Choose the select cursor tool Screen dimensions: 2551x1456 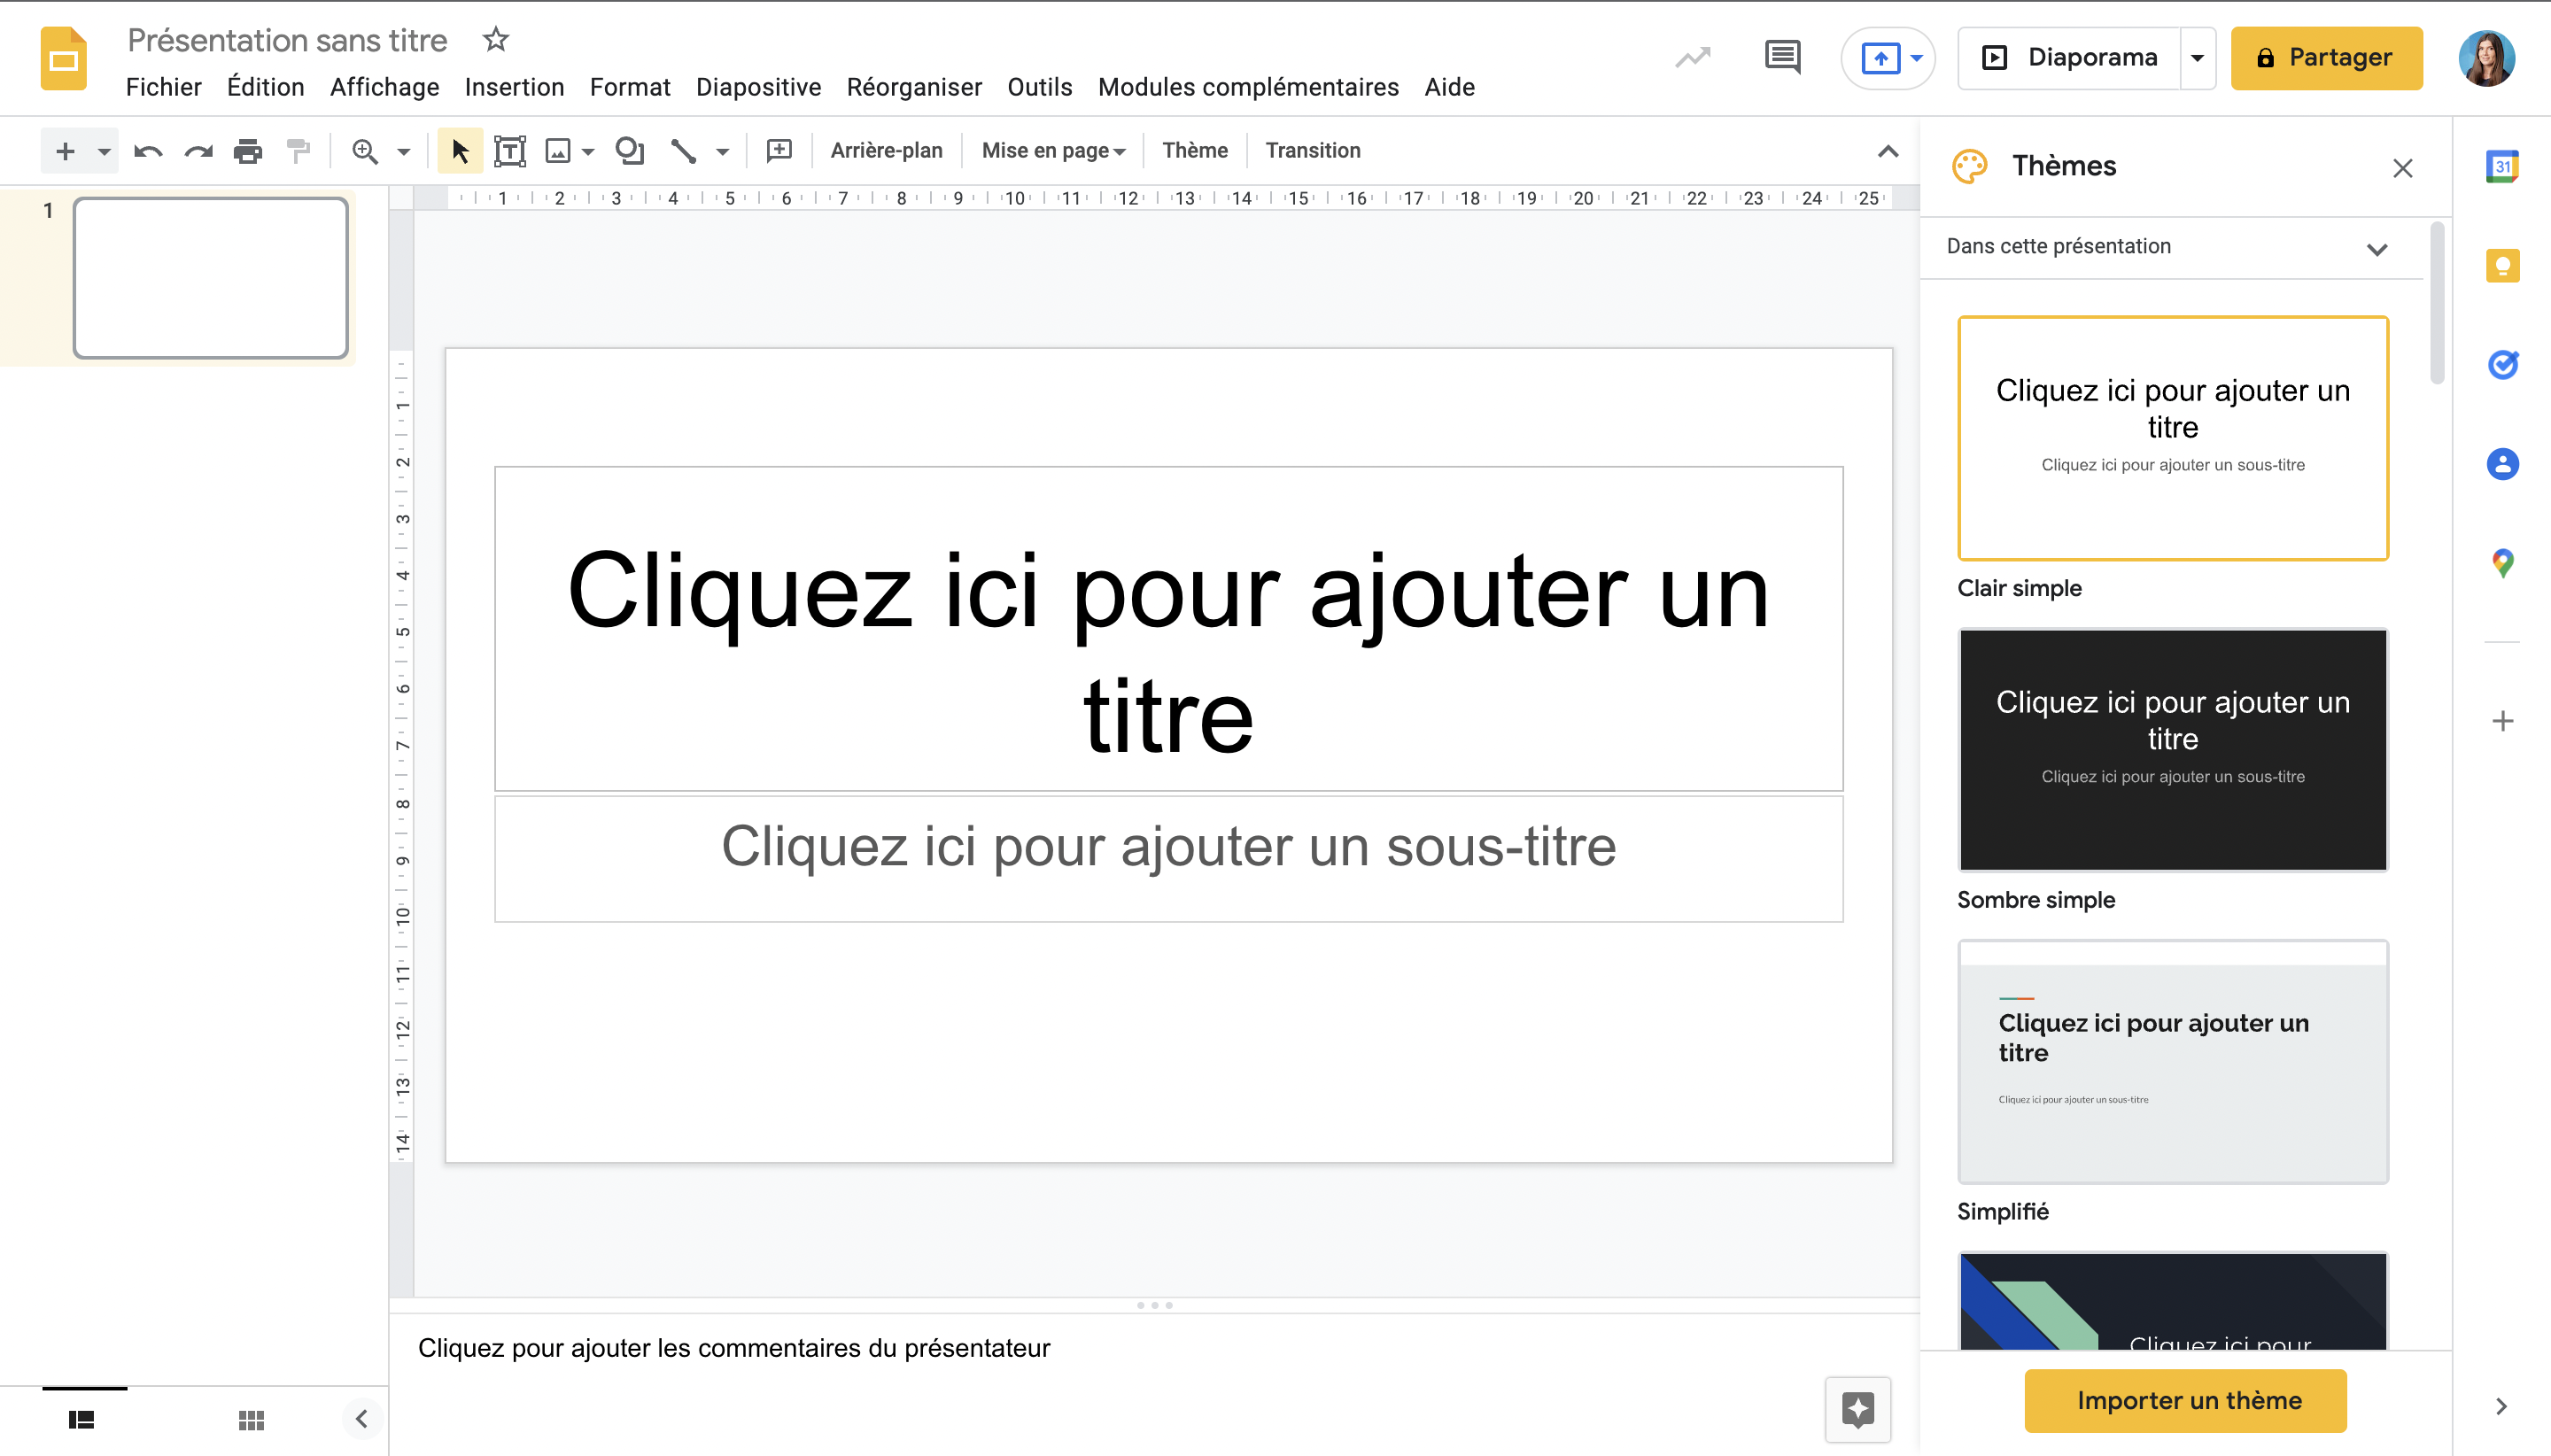(x=460, y=151)
